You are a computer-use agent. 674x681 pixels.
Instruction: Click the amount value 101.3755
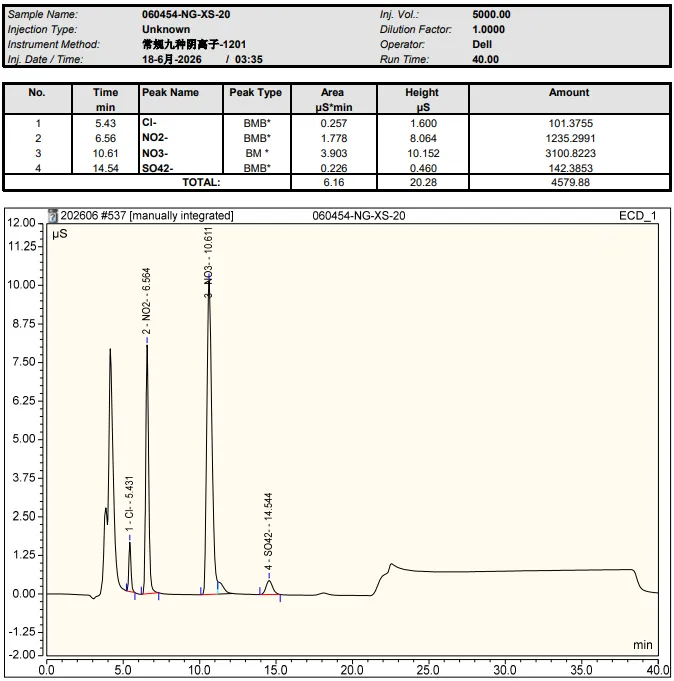pos(571,123)
